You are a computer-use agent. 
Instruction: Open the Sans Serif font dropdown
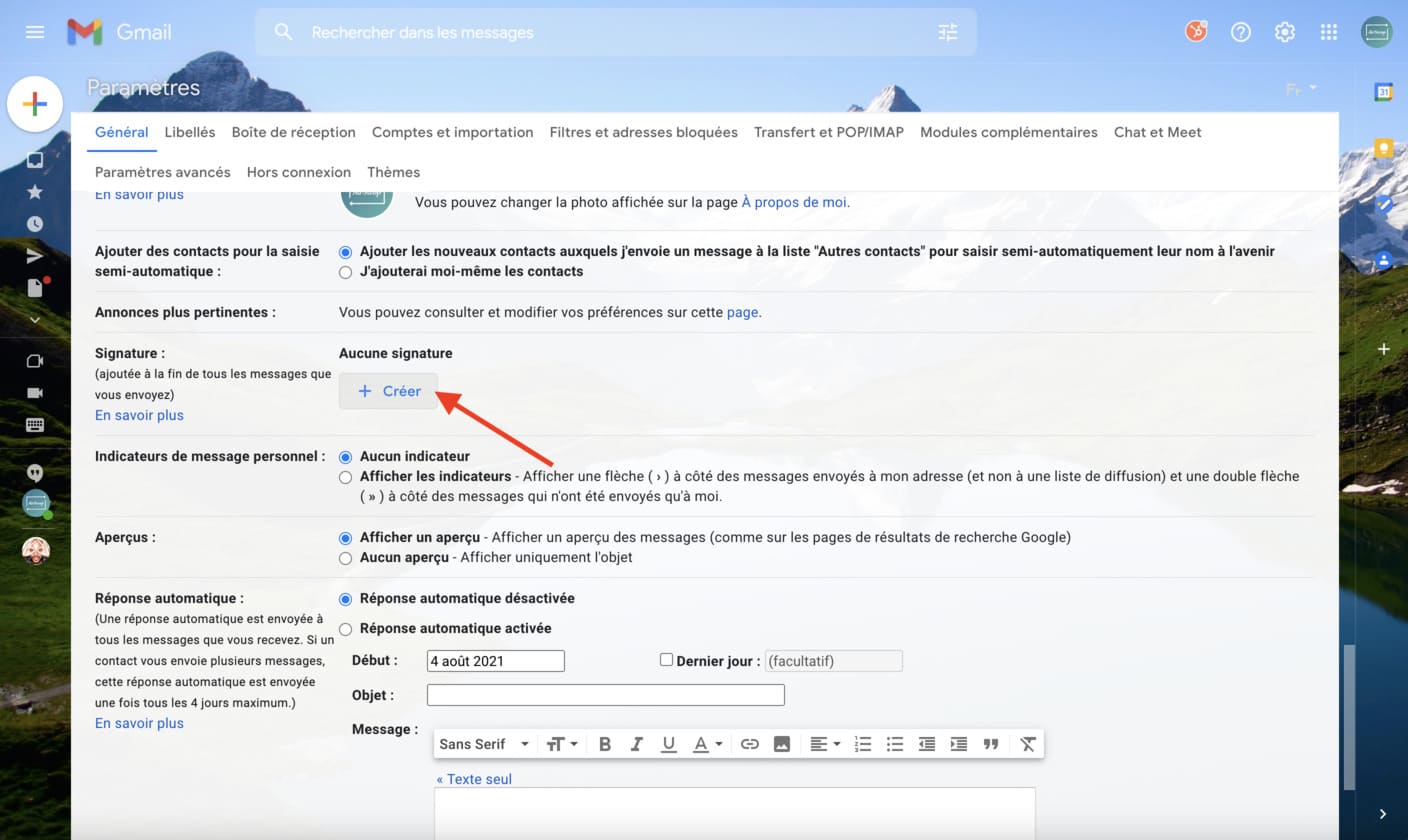click(x=484, y=744)
